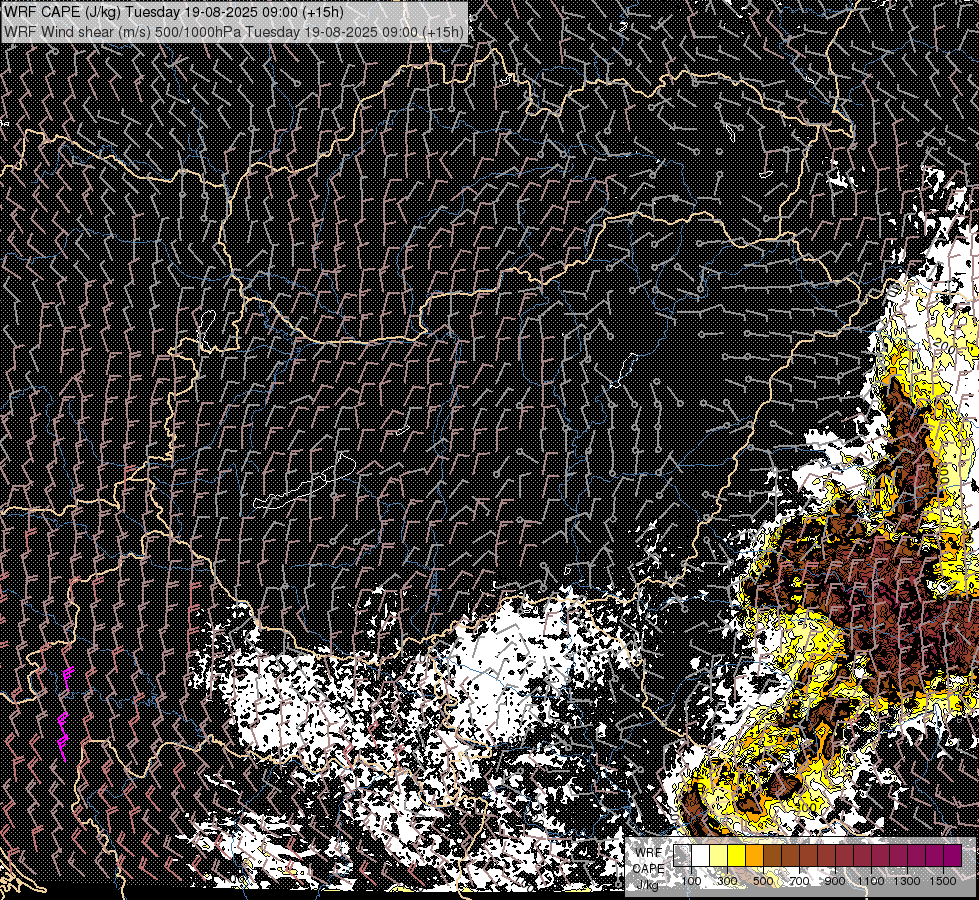Click the WRF CAPE title line

174,12
